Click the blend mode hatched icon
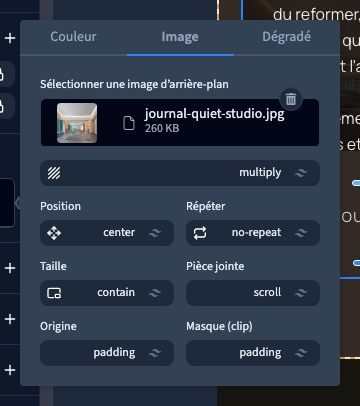Screen dimensions: 360x406 54,173
